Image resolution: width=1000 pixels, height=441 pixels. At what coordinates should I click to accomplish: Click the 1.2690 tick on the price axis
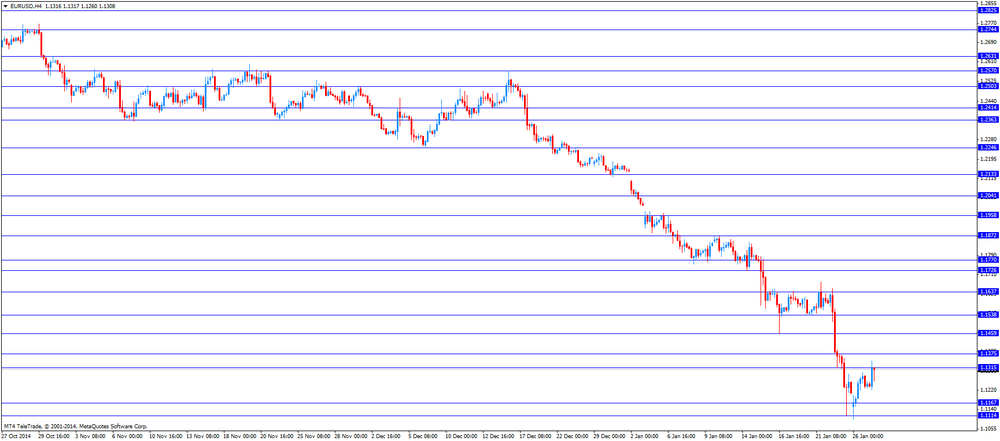point(989,42)
